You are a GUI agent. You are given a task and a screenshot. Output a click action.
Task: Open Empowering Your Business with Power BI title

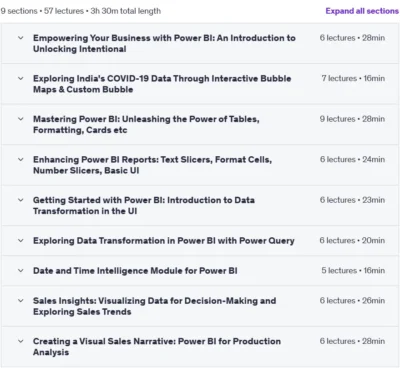coord(164,43)
